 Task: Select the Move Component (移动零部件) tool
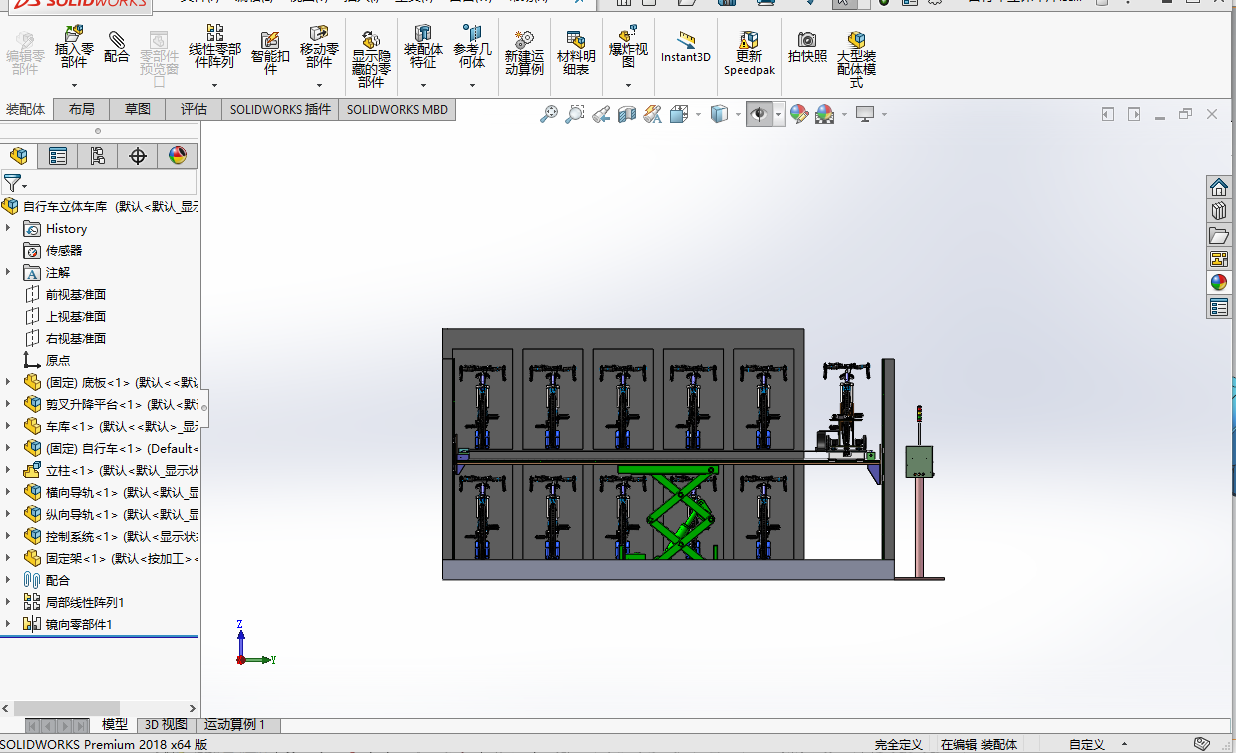tap(319, 46)
